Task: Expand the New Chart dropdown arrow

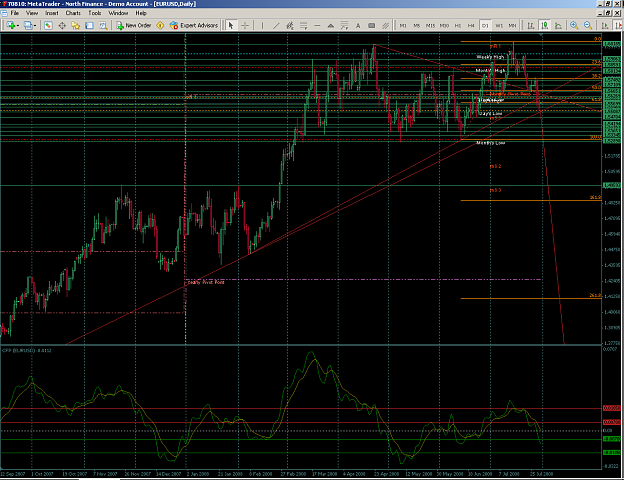Action: pyautogui.click(x=18, y=26)
